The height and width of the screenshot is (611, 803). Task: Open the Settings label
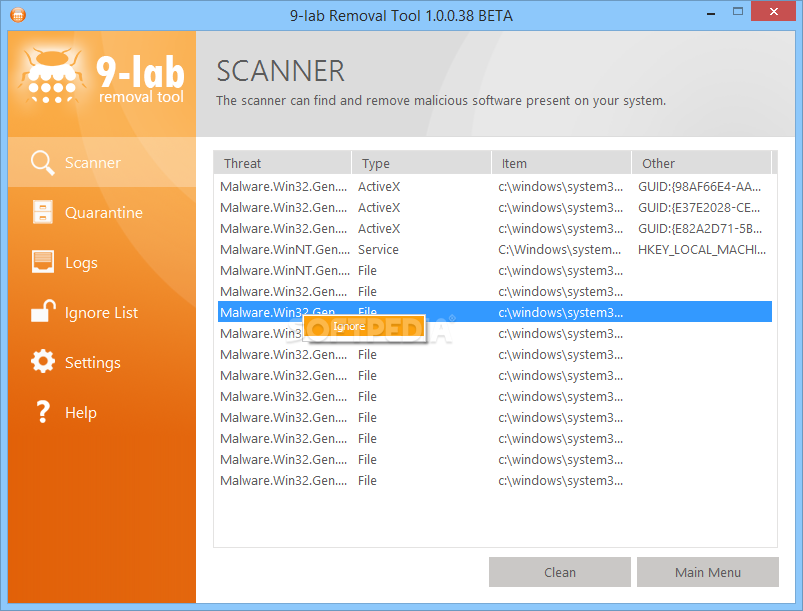tap(93, 363)
